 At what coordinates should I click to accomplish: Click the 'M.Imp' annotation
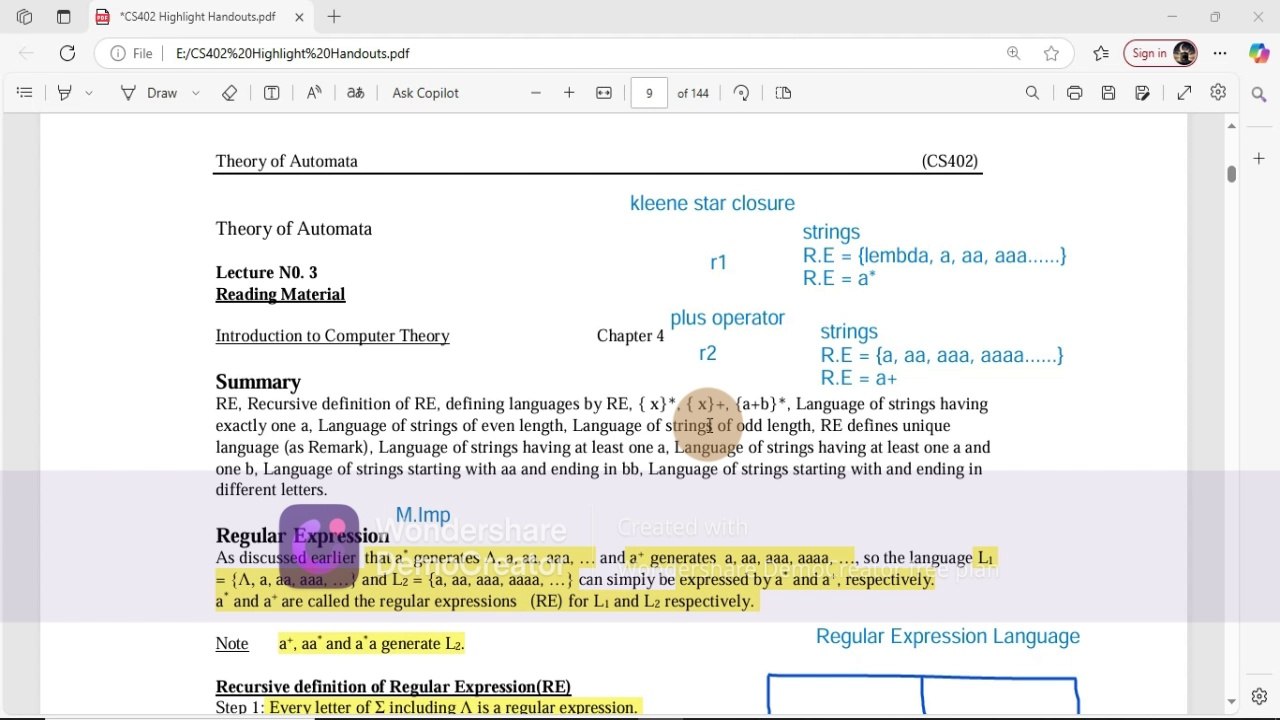tap(423, 515)
